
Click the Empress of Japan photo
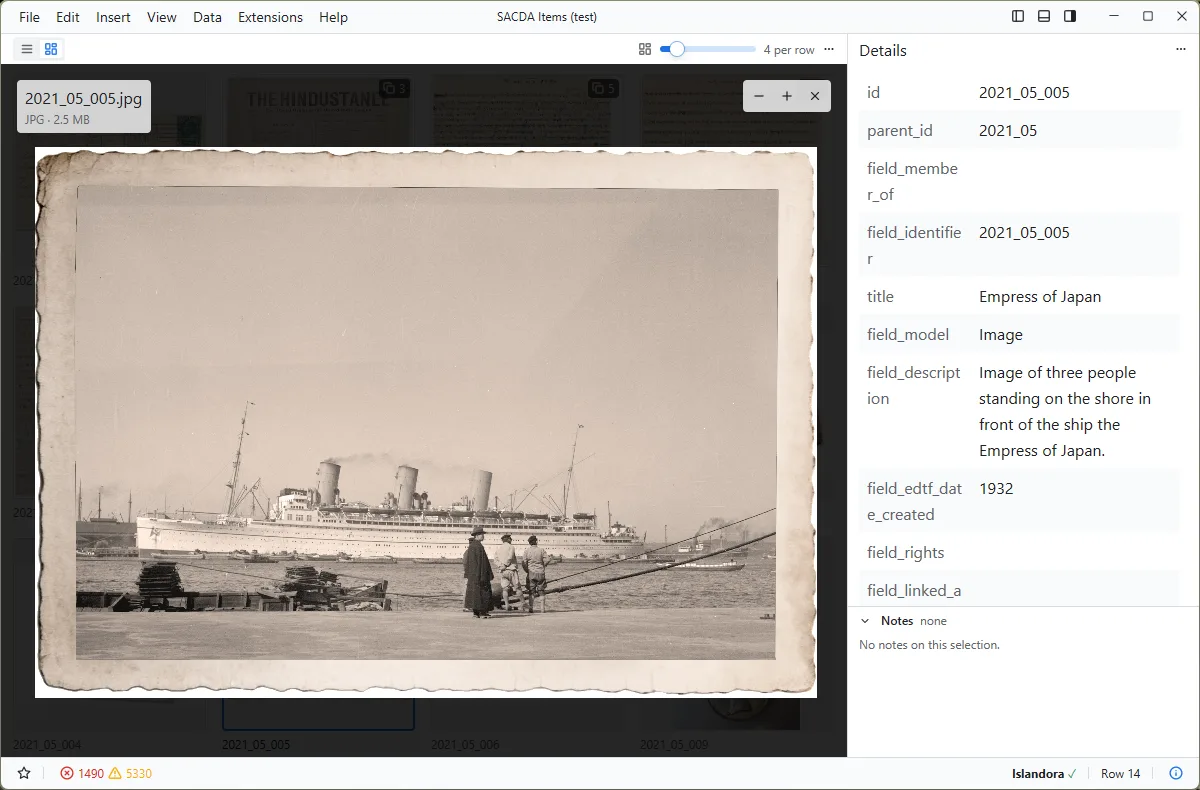426,422
